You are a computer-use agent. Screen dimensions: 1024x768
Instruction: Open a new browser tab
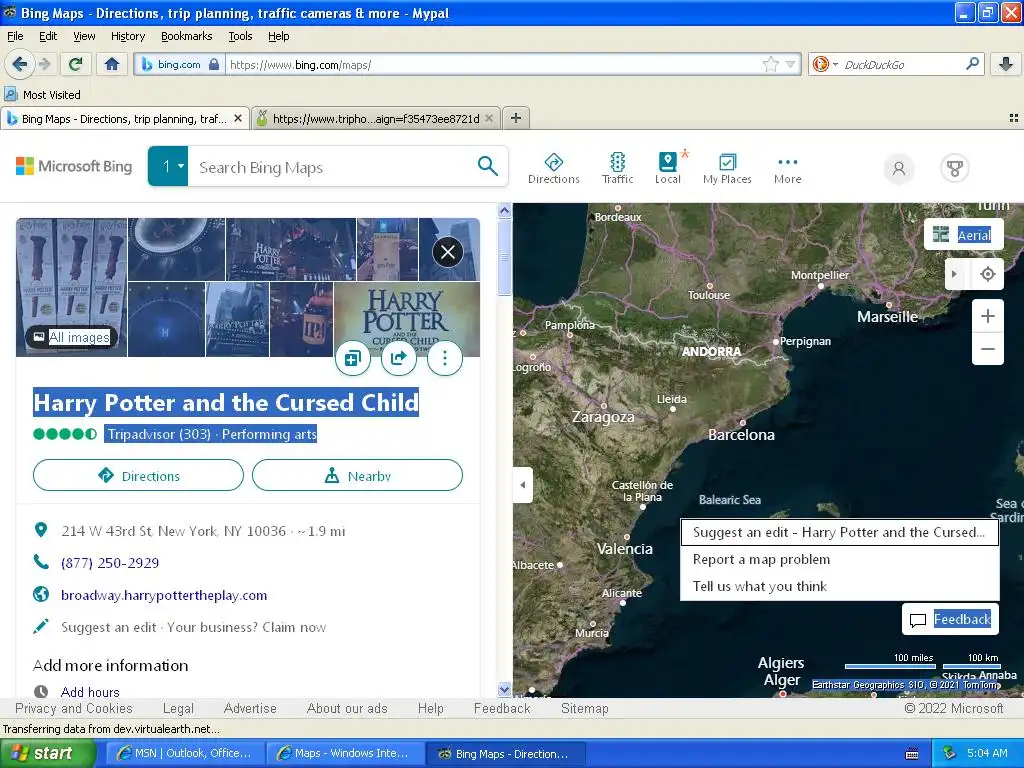516,118
